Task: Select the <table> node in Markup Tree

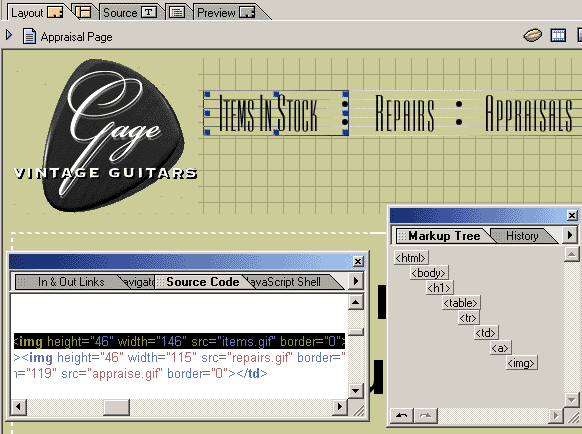Action: pyautogui.click(x=460, y=303)
